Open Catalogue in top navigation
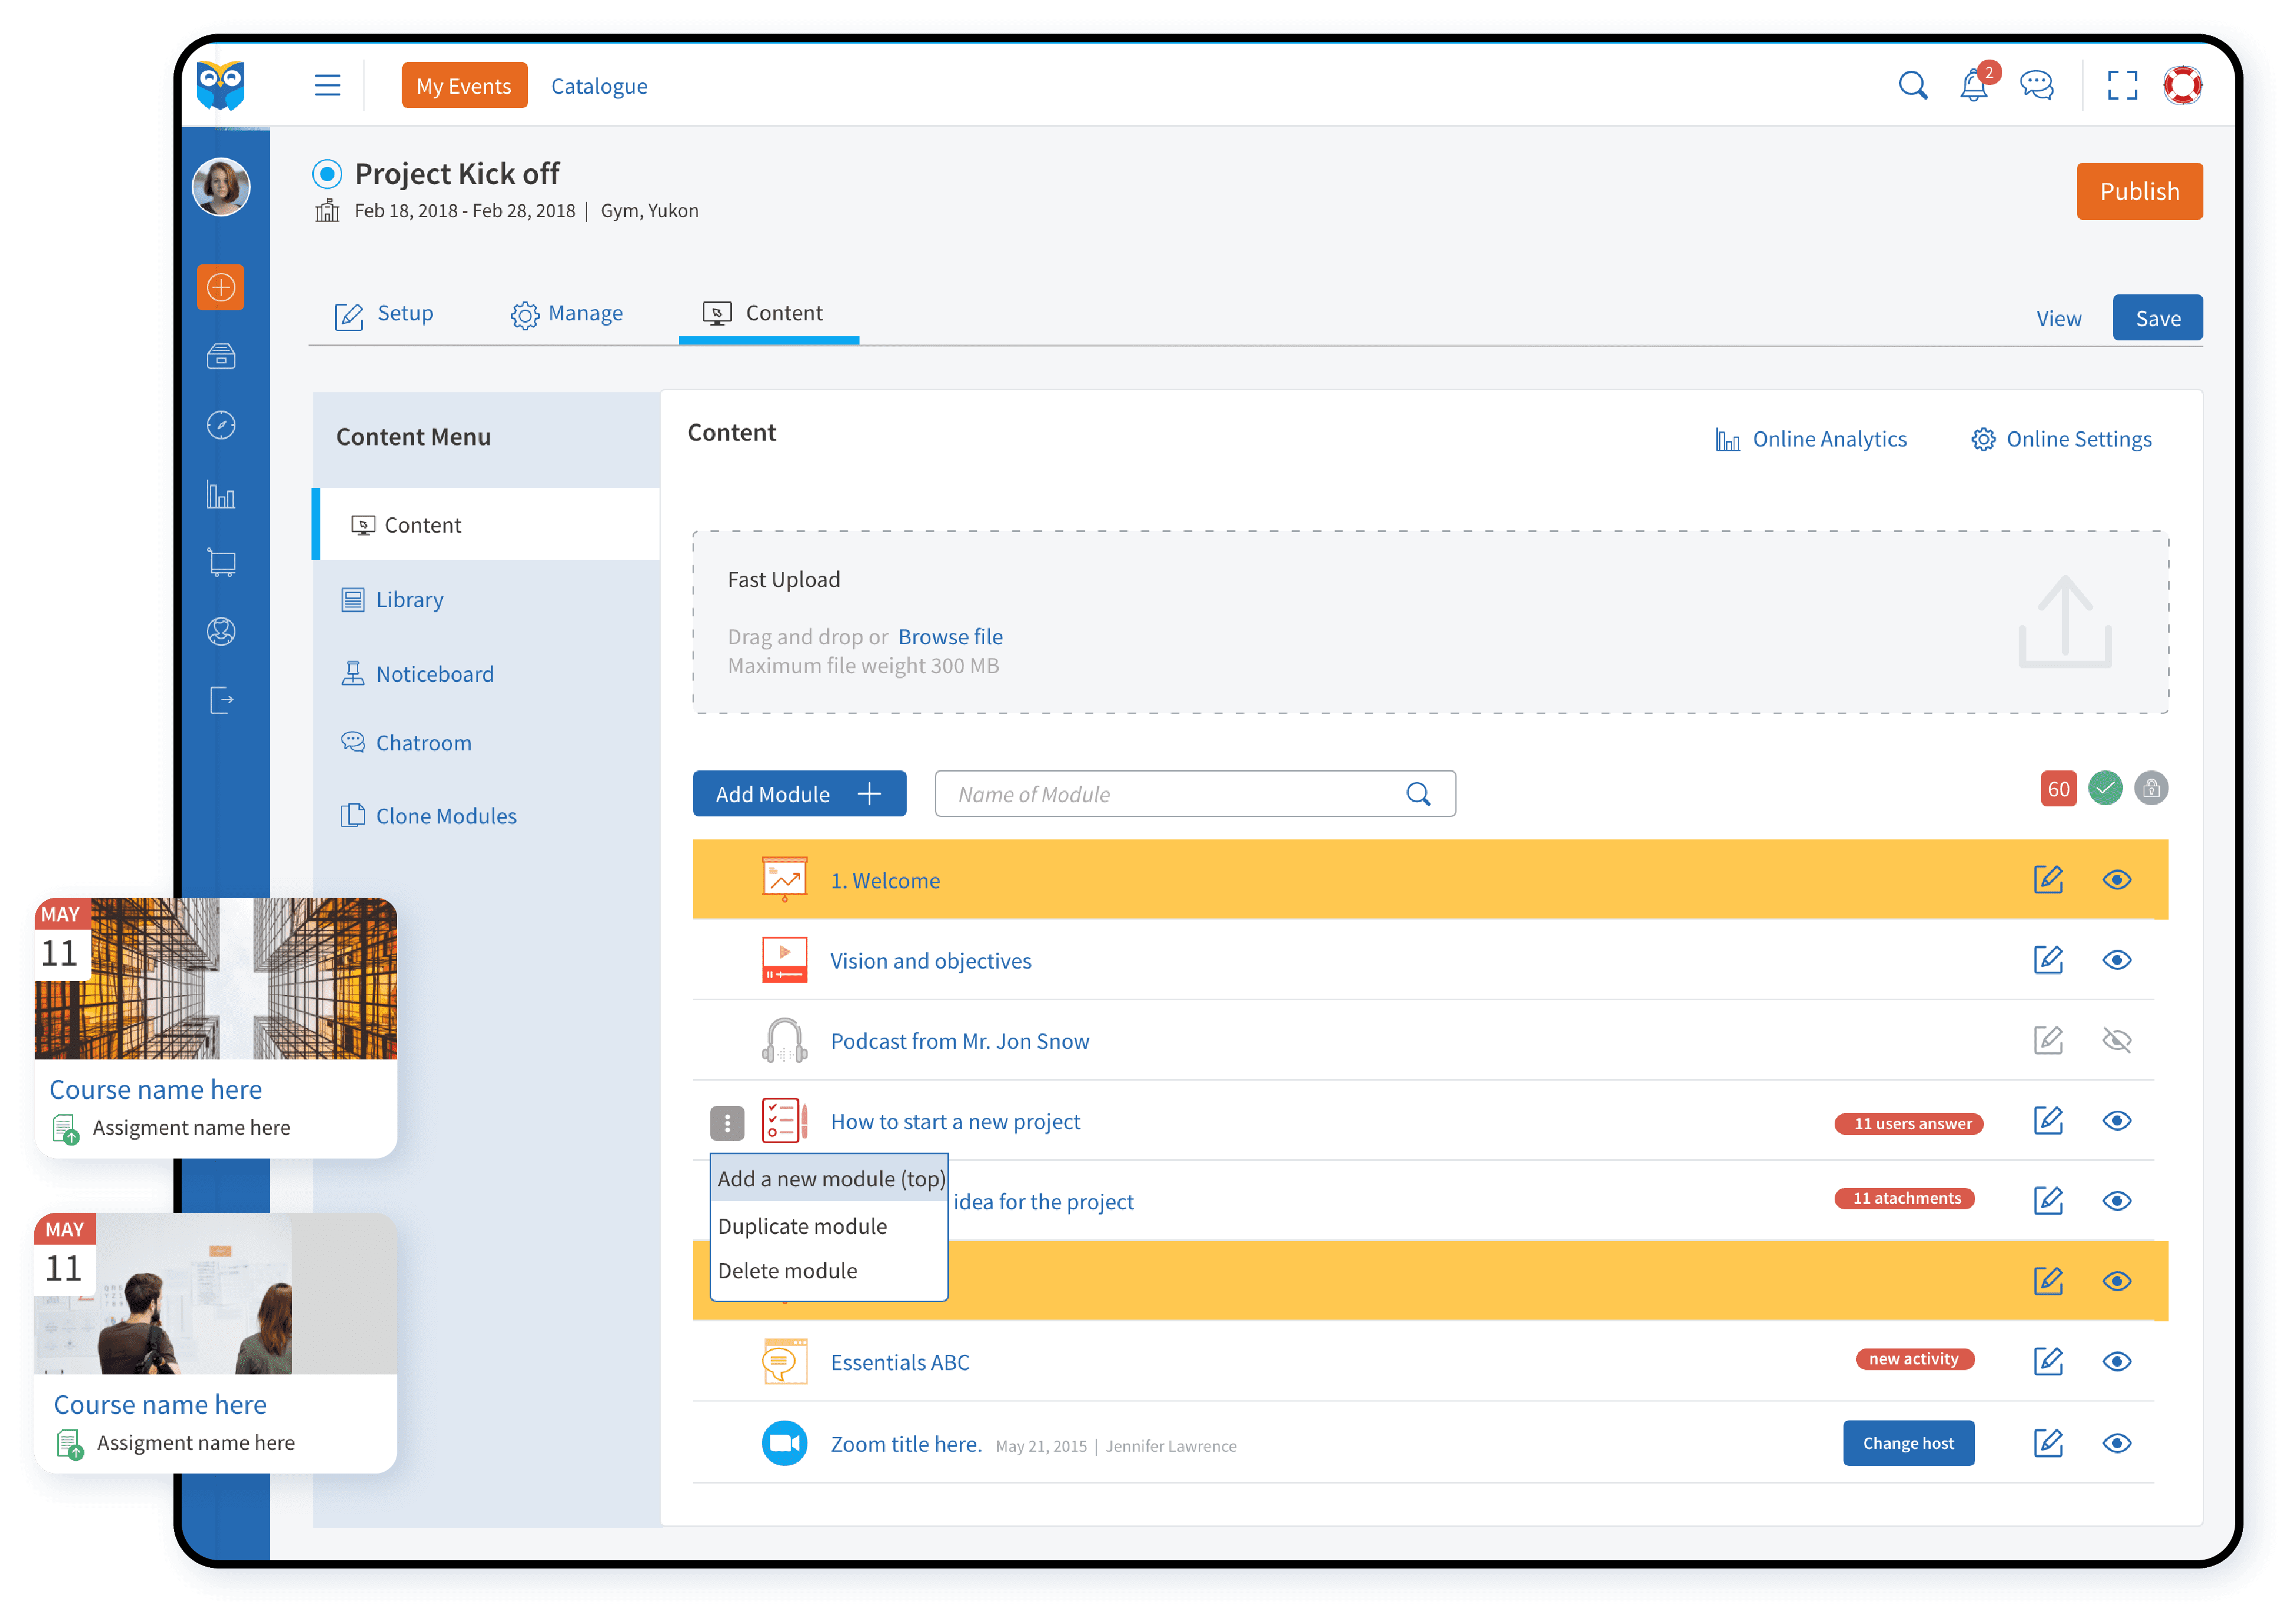2296x1621 pixels. click(x=599, y=86)
